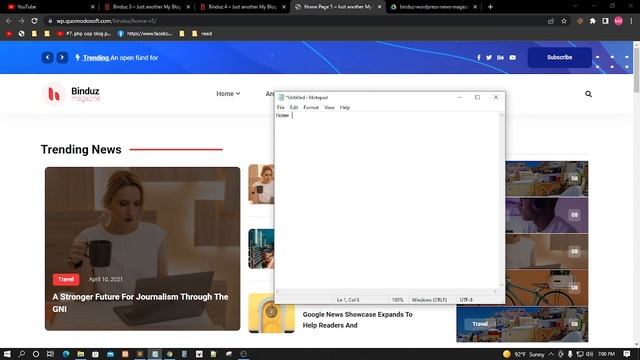The height and width of the screenshot is (360, 640).
Task: Click the volume icon in system tray
Action: (589, 354)
